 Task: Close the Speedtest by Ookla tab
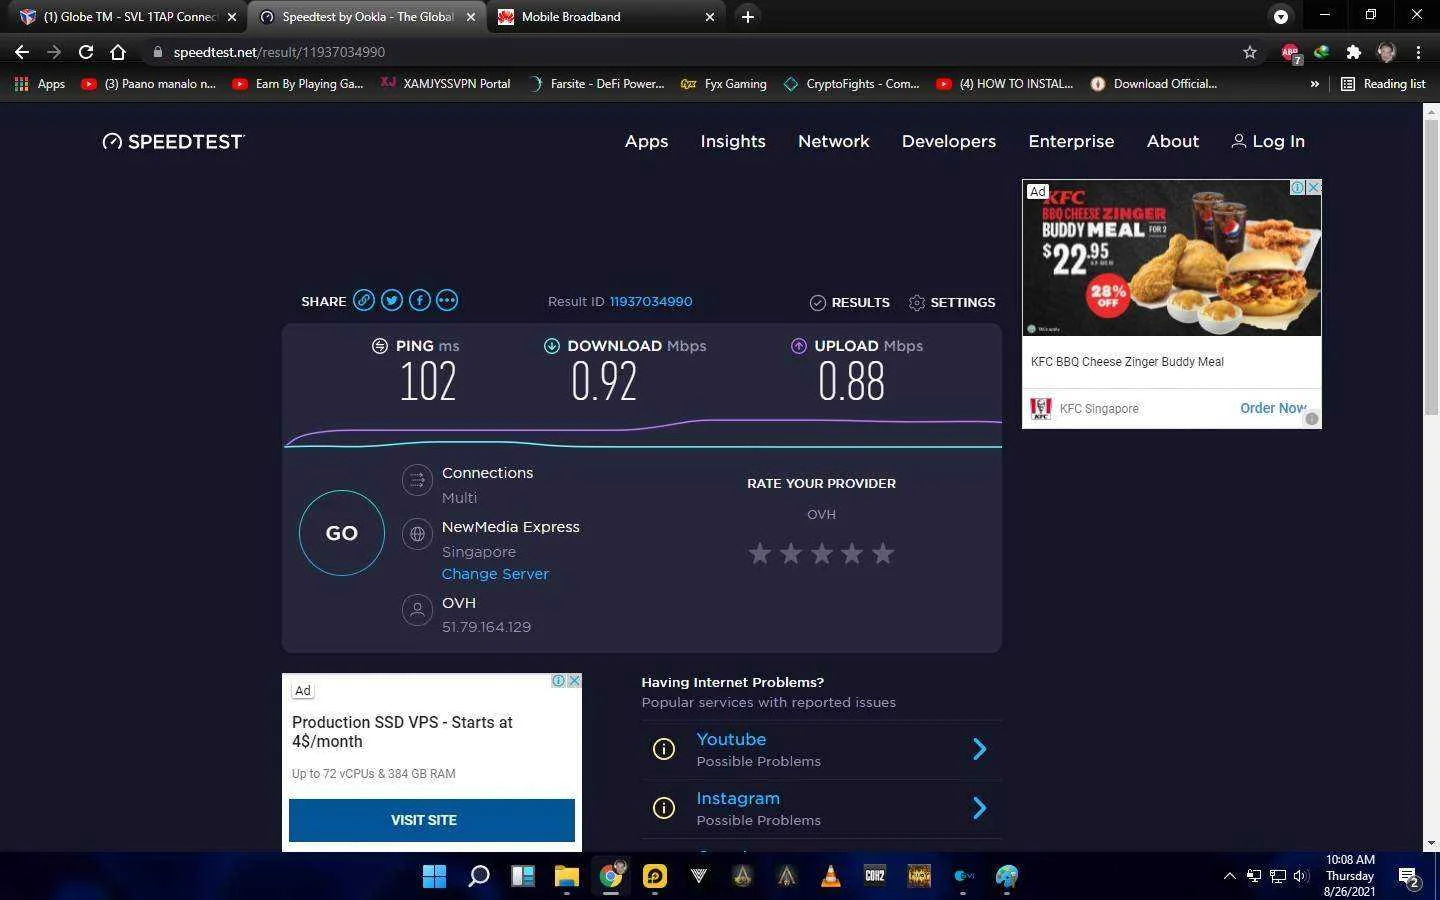[471, 17]
